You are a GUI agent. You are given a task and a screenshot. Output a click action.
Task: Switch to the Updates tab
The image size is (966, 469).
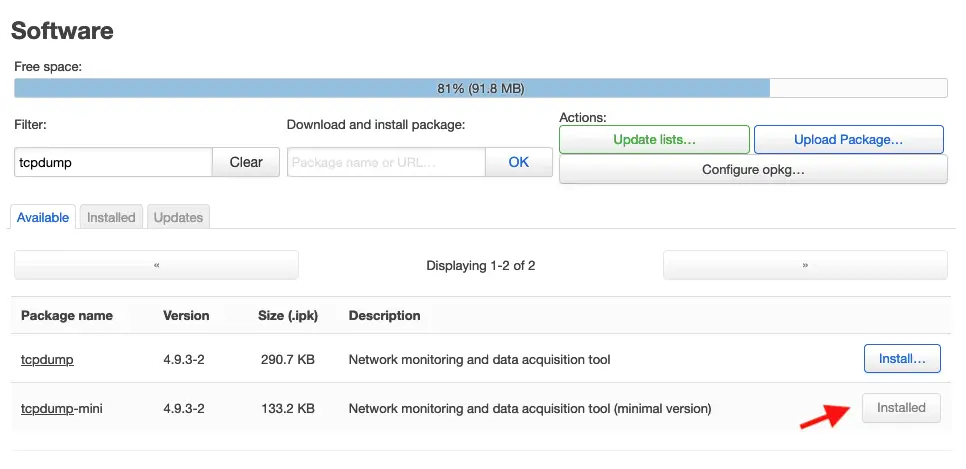[178, 218]
